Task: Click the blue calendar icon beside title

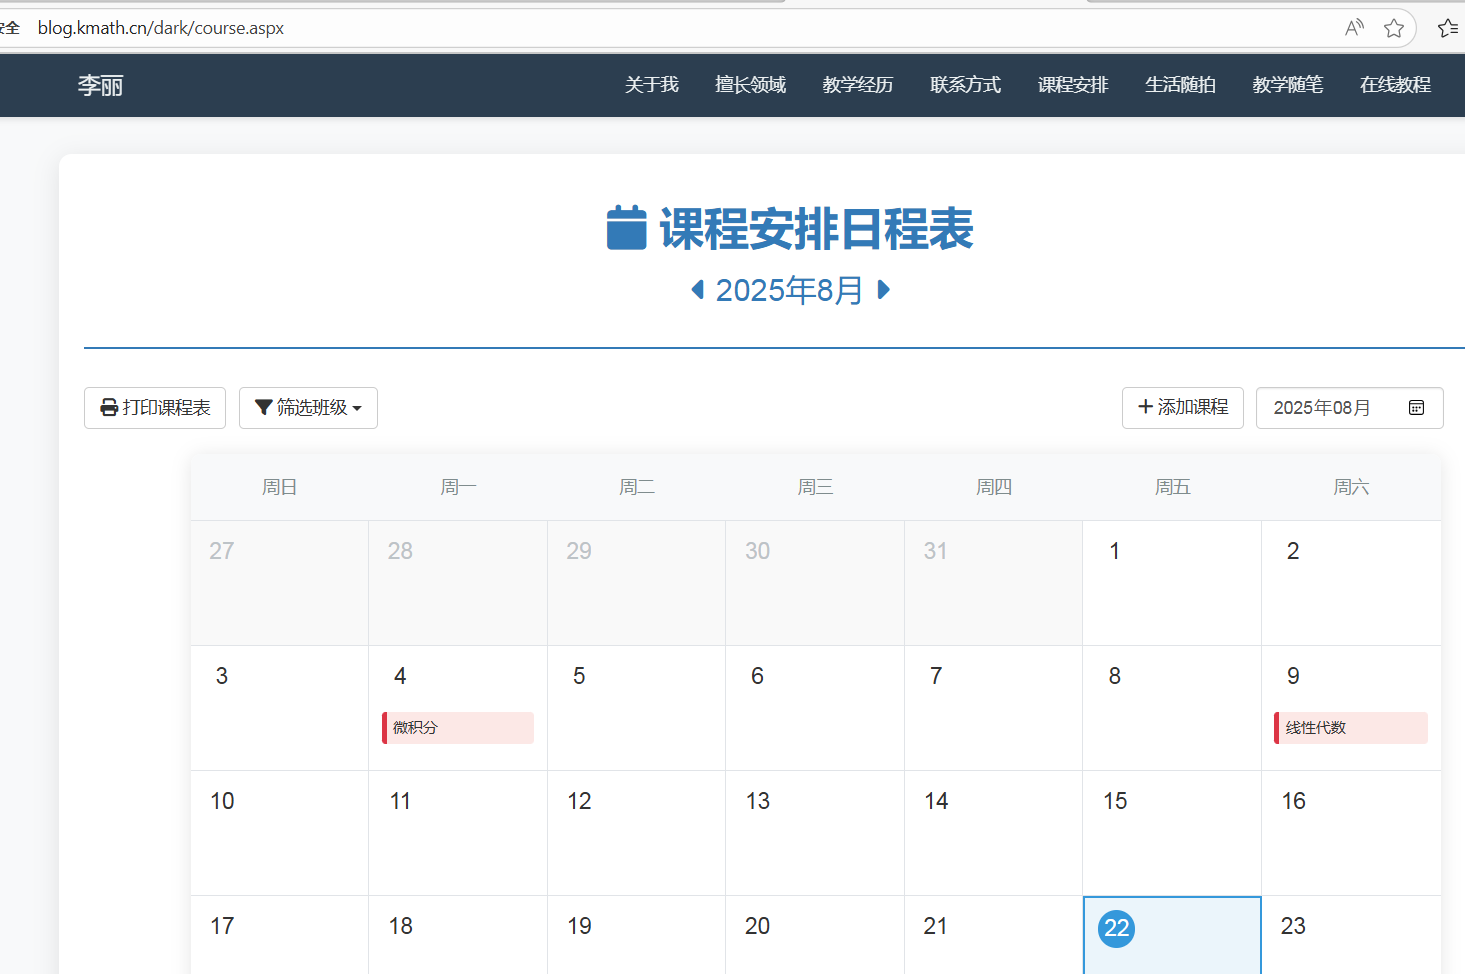Action: pyautogui.click(x=627, y=228)
